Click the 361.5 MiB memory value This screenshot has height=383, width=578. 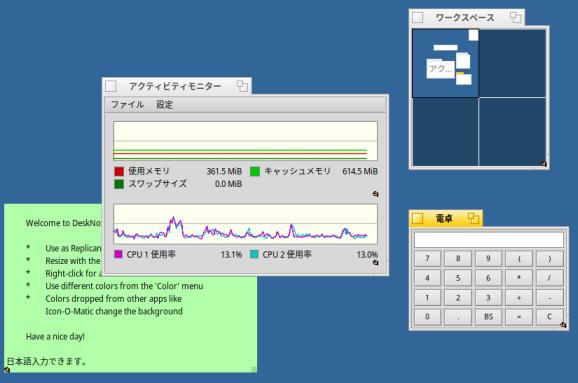pyautogui.click(x=224, y=171)
